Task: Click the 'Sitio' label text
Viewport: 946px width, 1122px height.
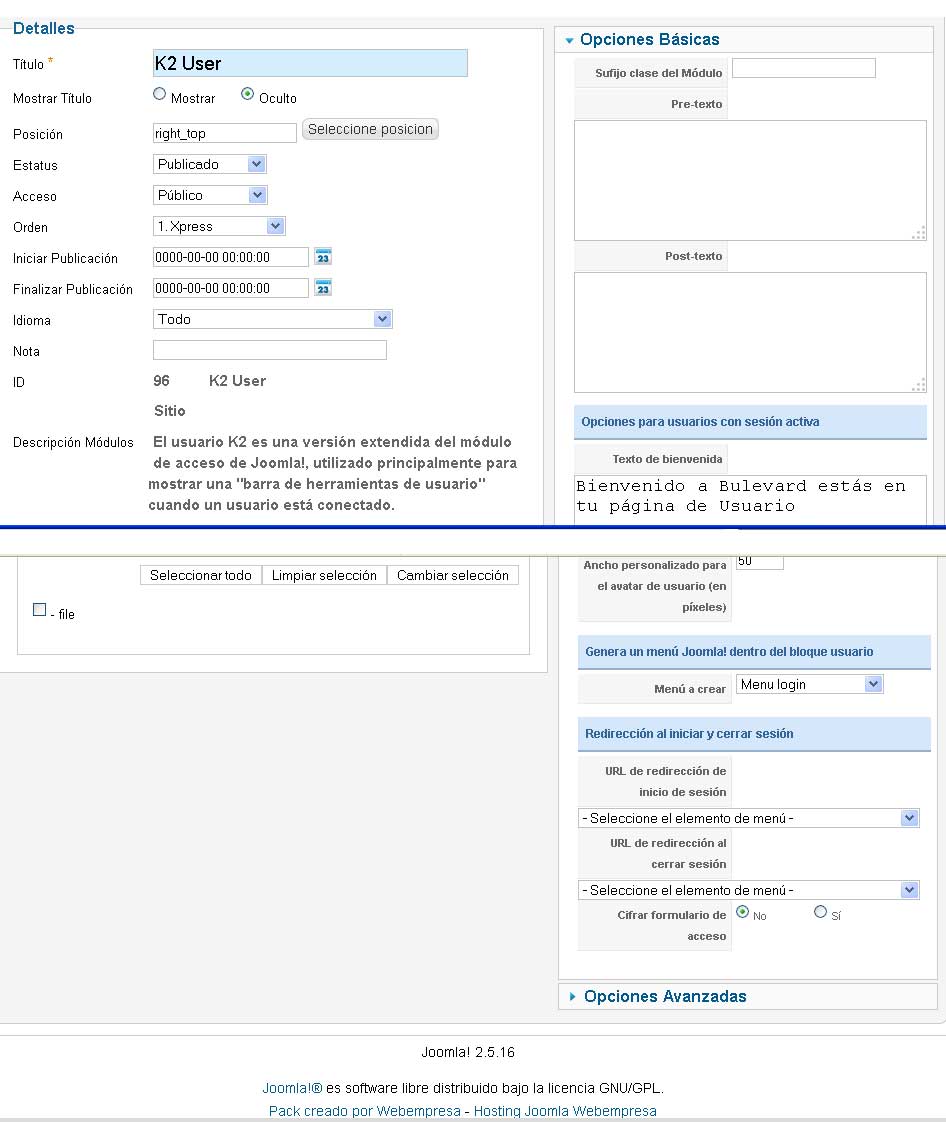Action: [x=170, y=411]
